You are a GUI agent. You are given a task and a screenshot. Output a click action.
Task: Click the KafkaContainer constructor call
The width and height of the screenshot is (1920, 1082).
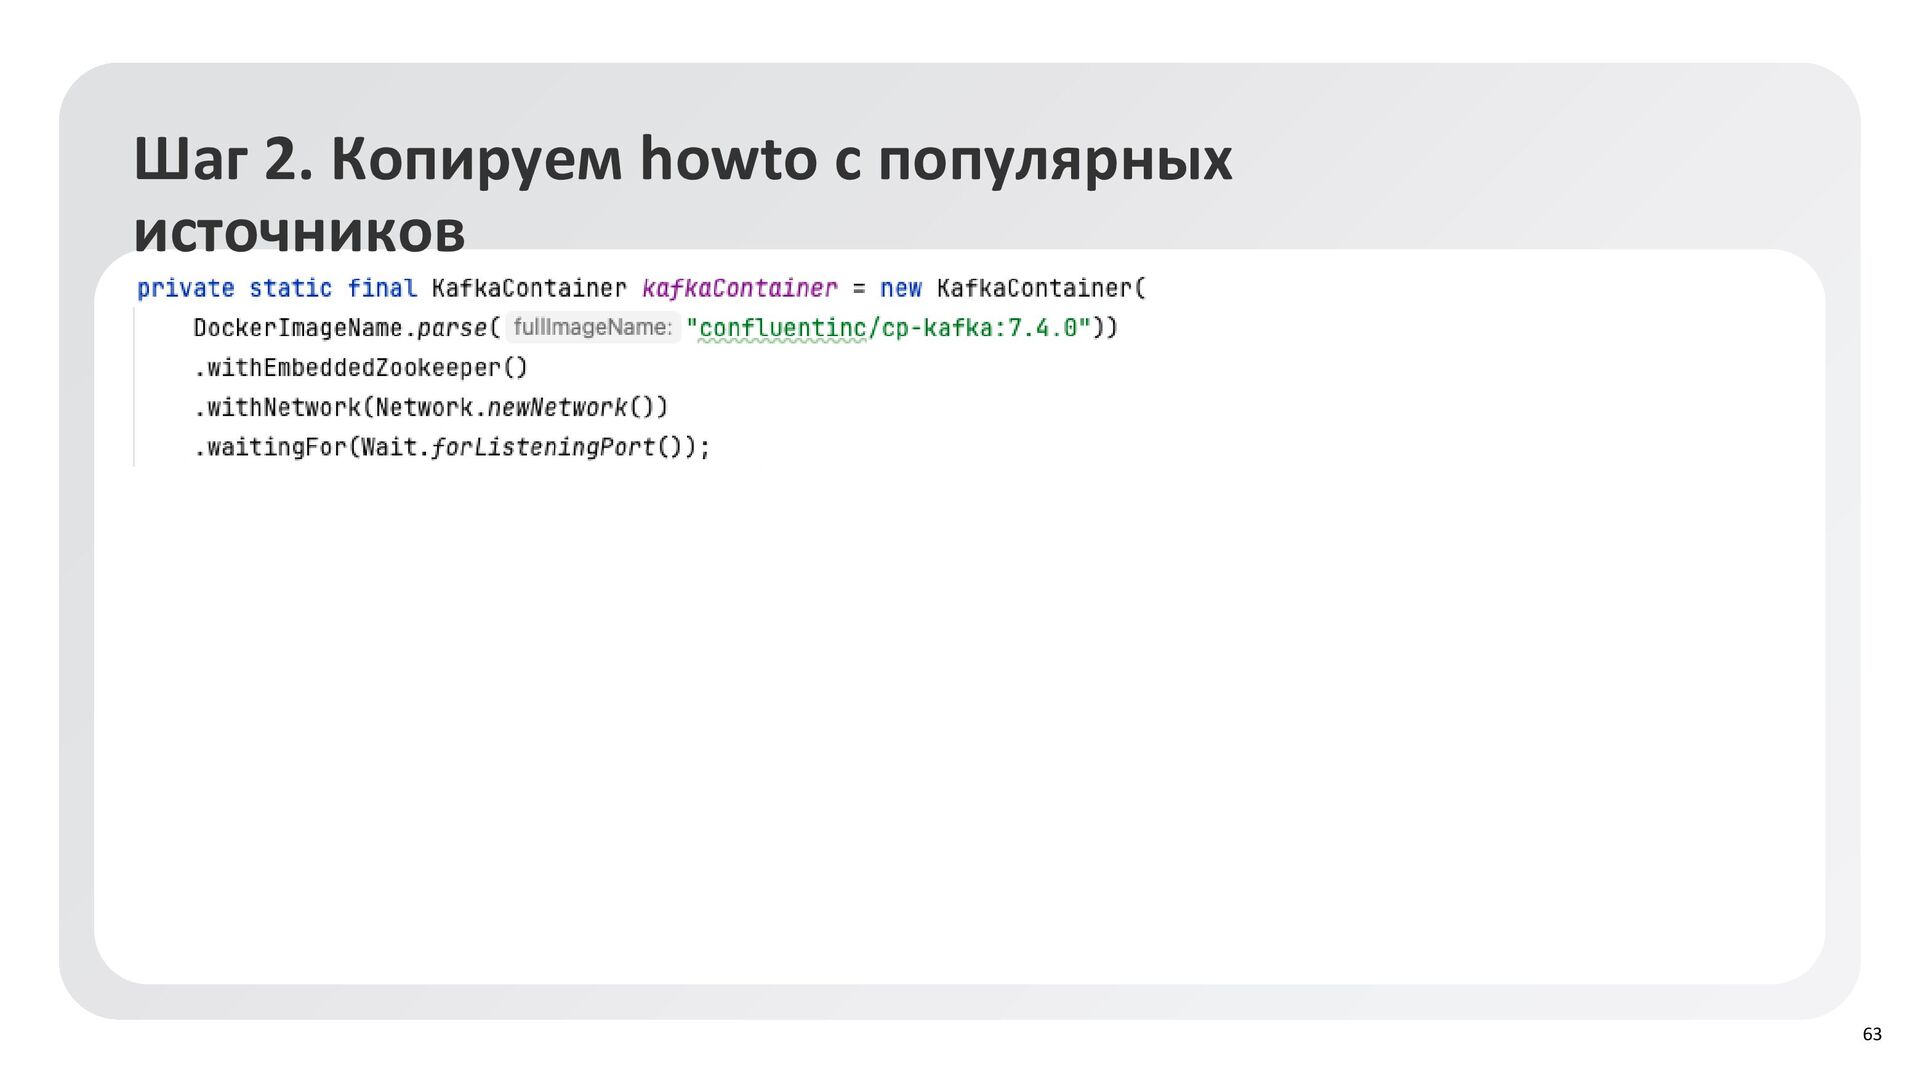pyautogui.click(x=1035, y=289)
